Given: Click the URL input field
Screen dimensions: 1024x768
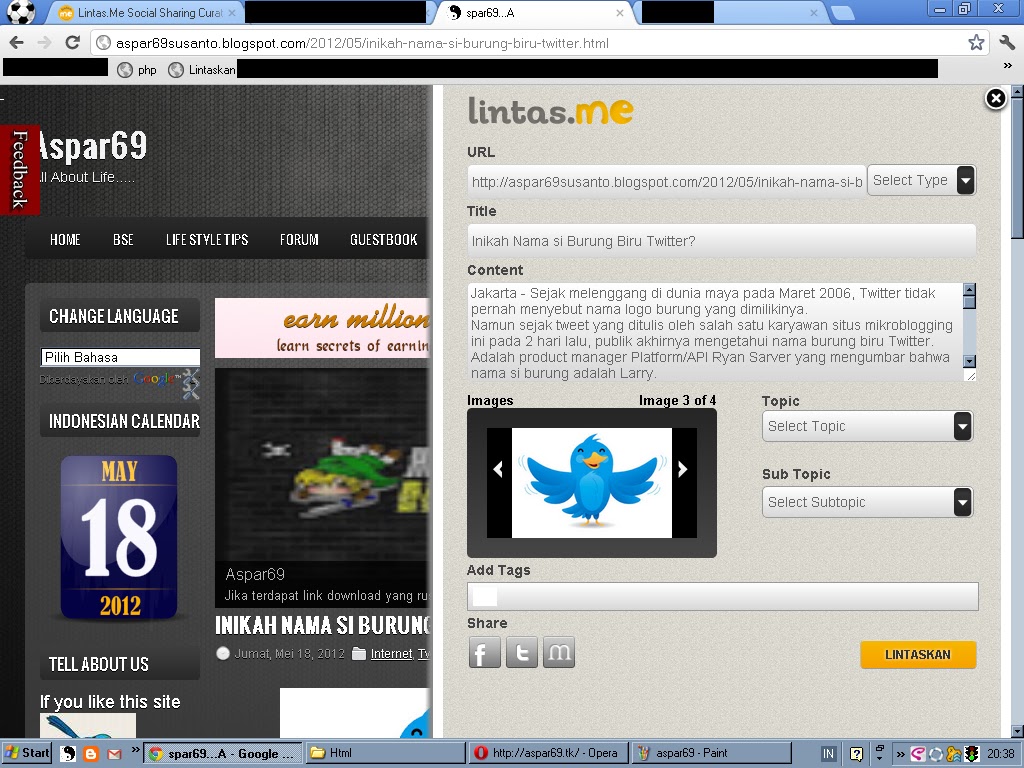Looking at the screenshot, I should tap(666, 182).
